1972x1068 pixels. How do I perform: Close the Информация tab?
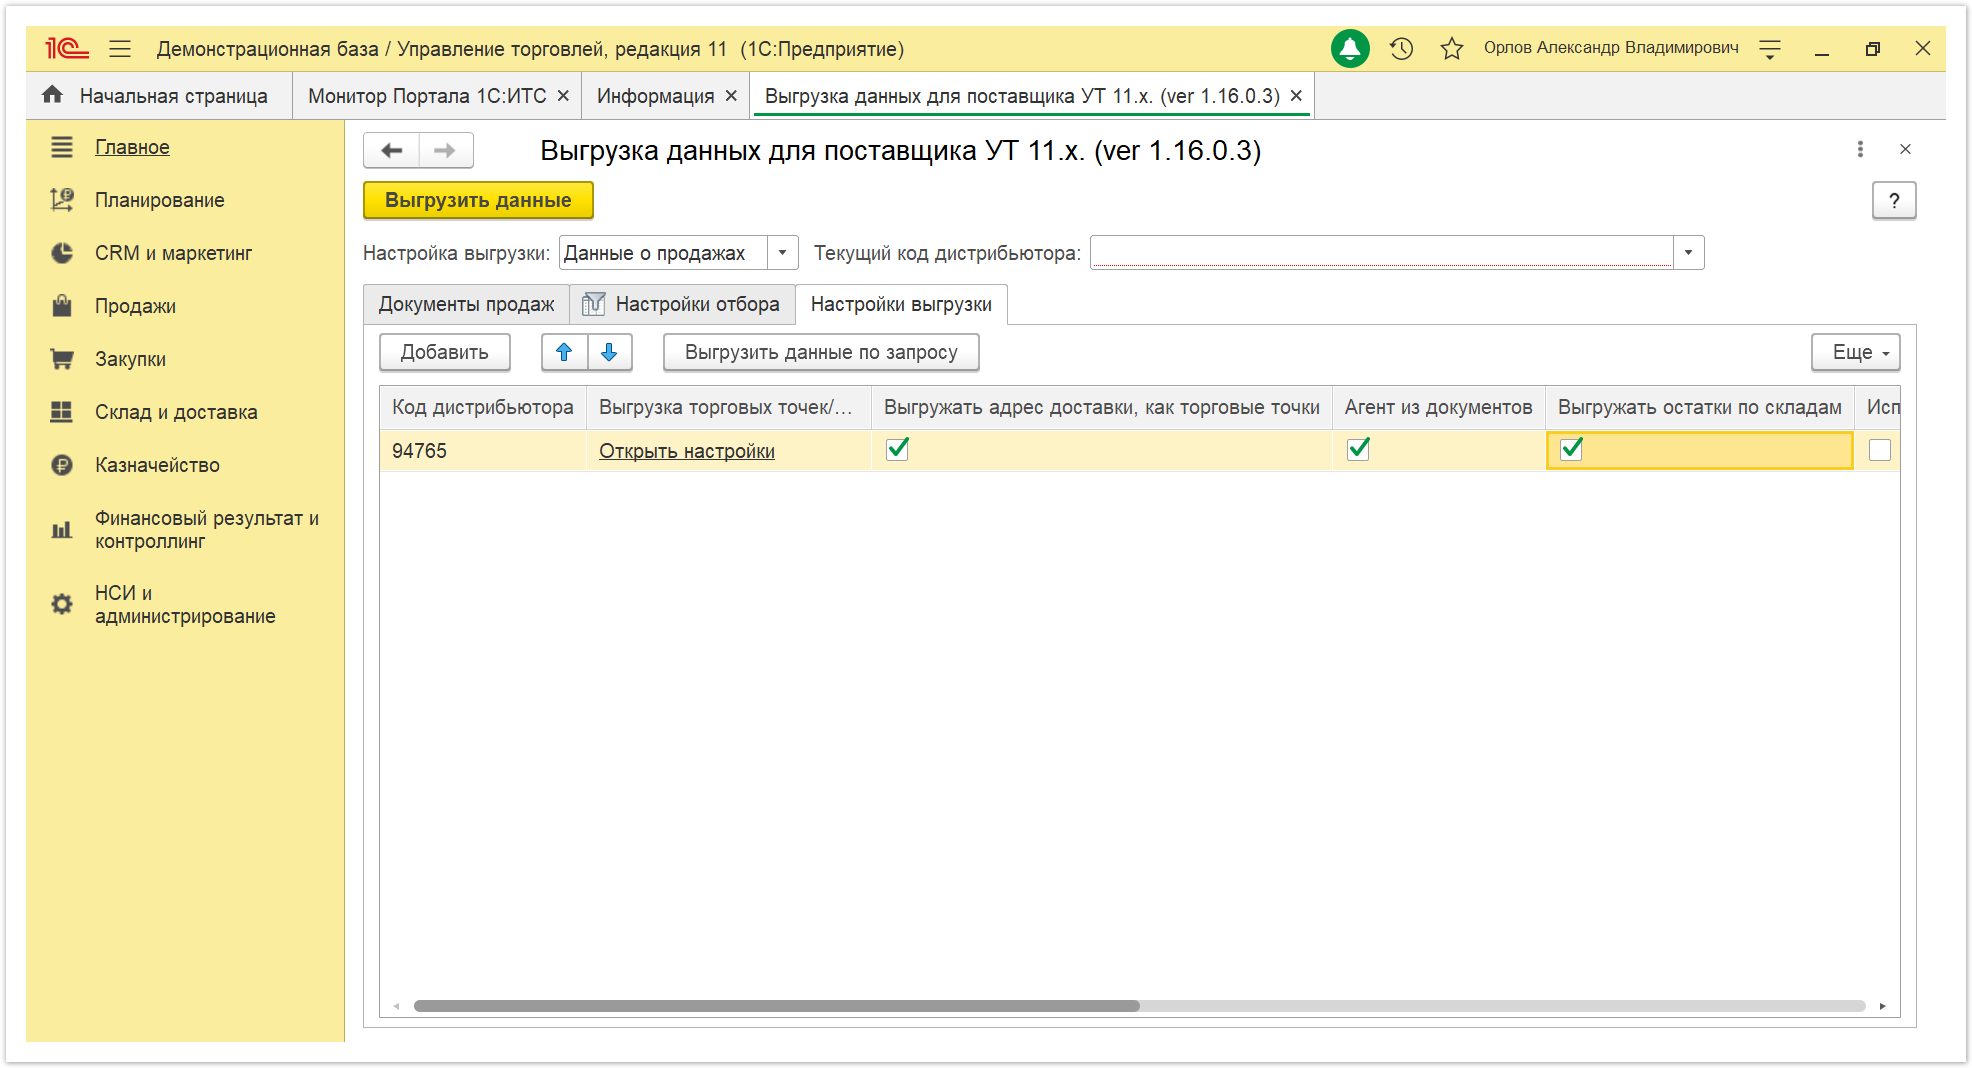731,96
